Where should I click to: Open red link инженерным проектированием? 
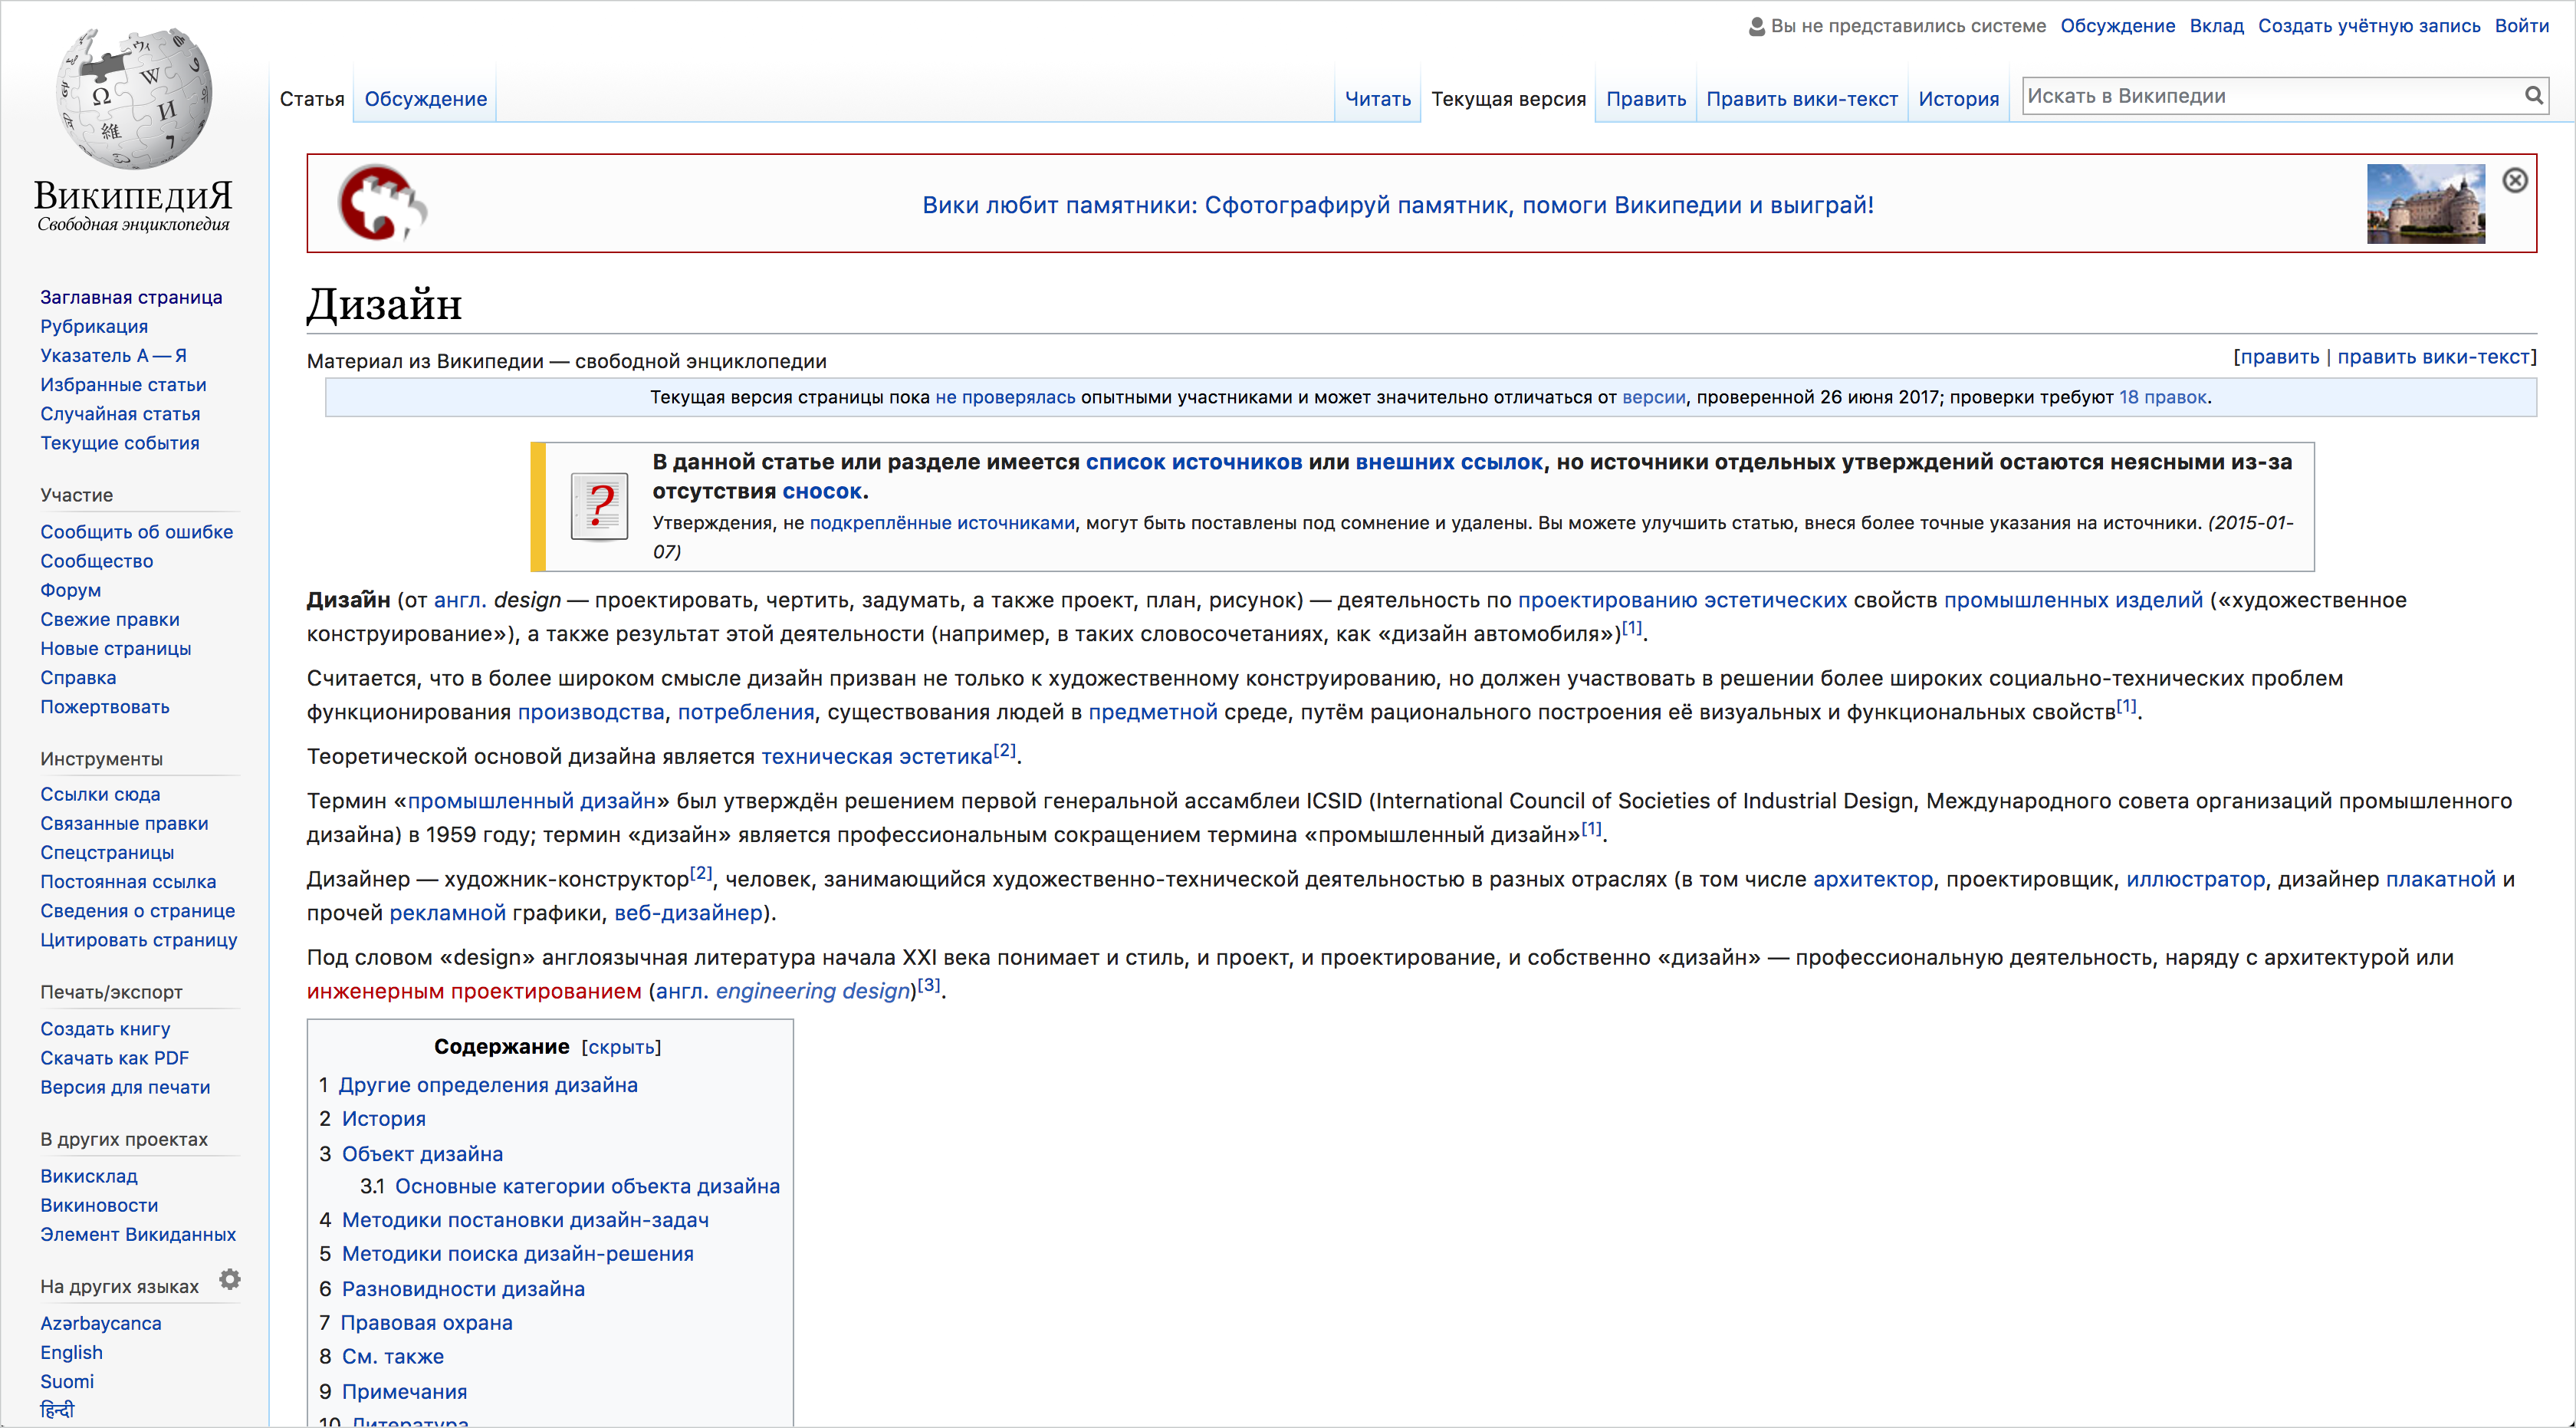click(x=474, y=991)
